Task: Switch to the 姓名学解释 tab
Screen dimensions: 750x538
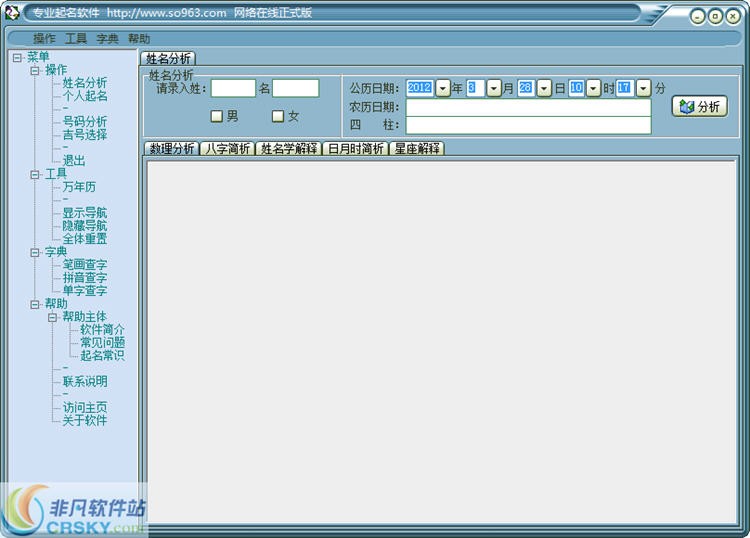Action: [x=289, y=148]
